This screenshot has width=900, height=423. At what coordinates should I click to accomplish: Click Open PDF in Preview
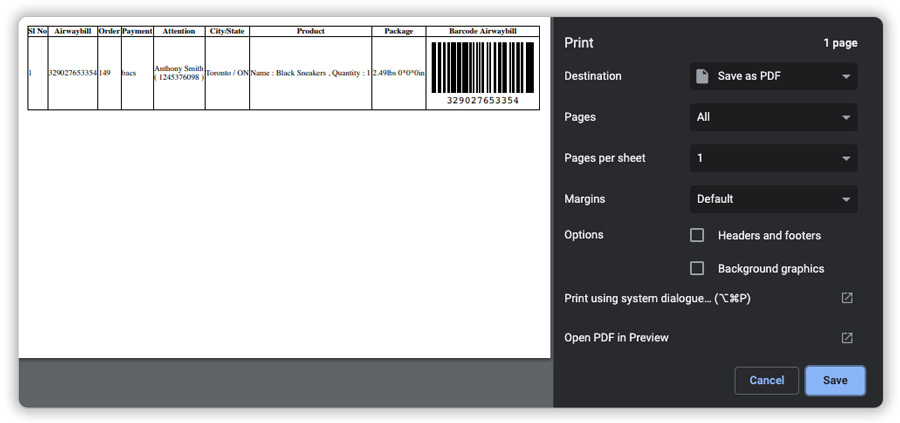point(616,338)
